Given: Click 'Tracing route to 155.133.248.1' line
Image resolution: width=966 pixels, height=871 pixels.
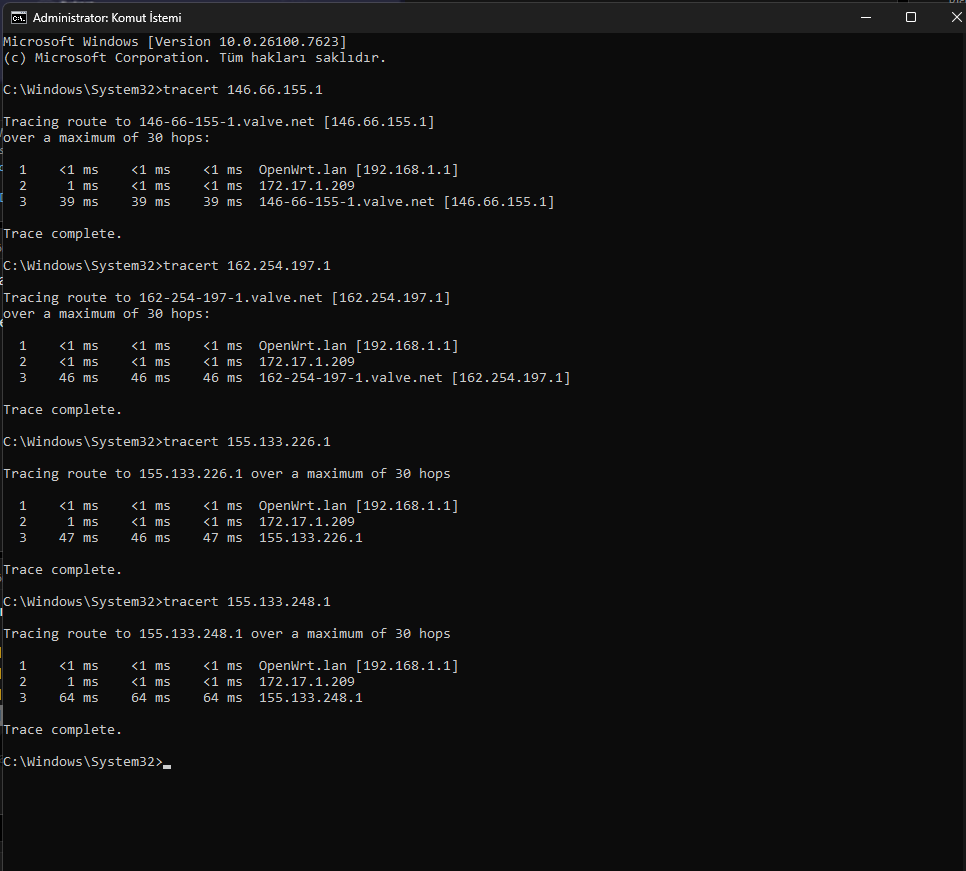Looking at the screenshot, I should [x=227, y=634].
